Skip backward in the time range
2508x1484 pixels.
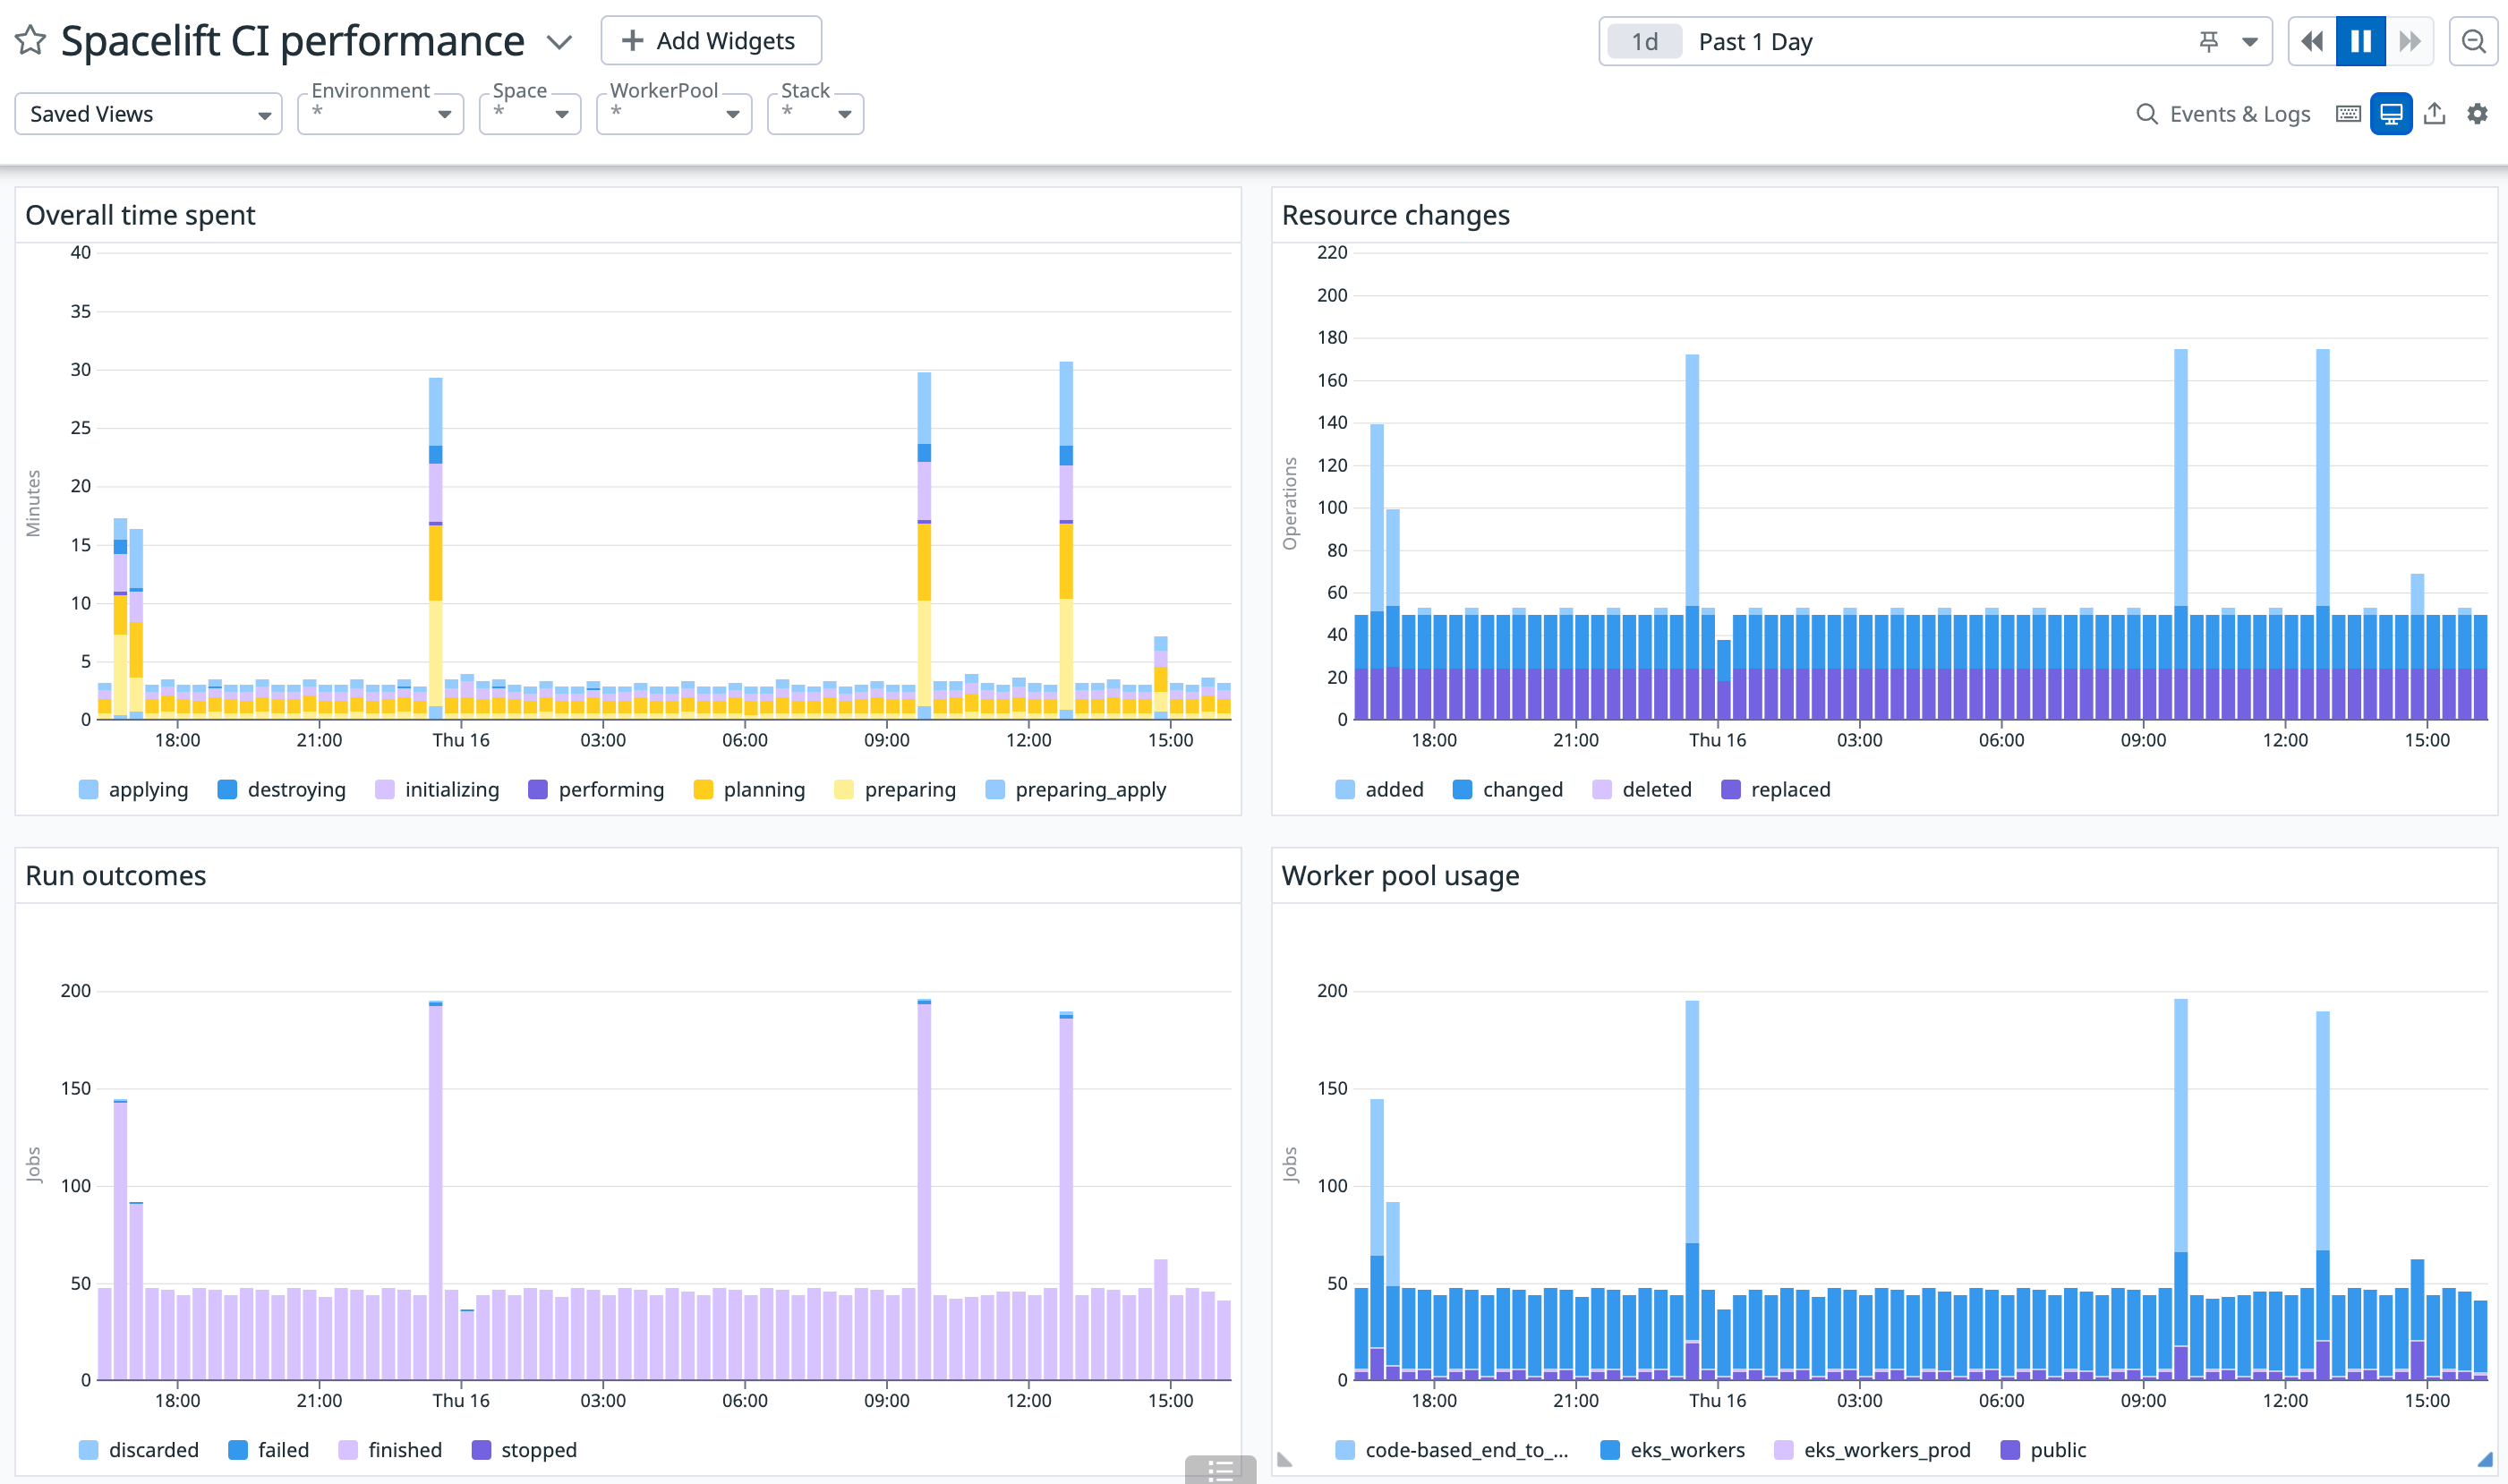tap(2311, 41)
